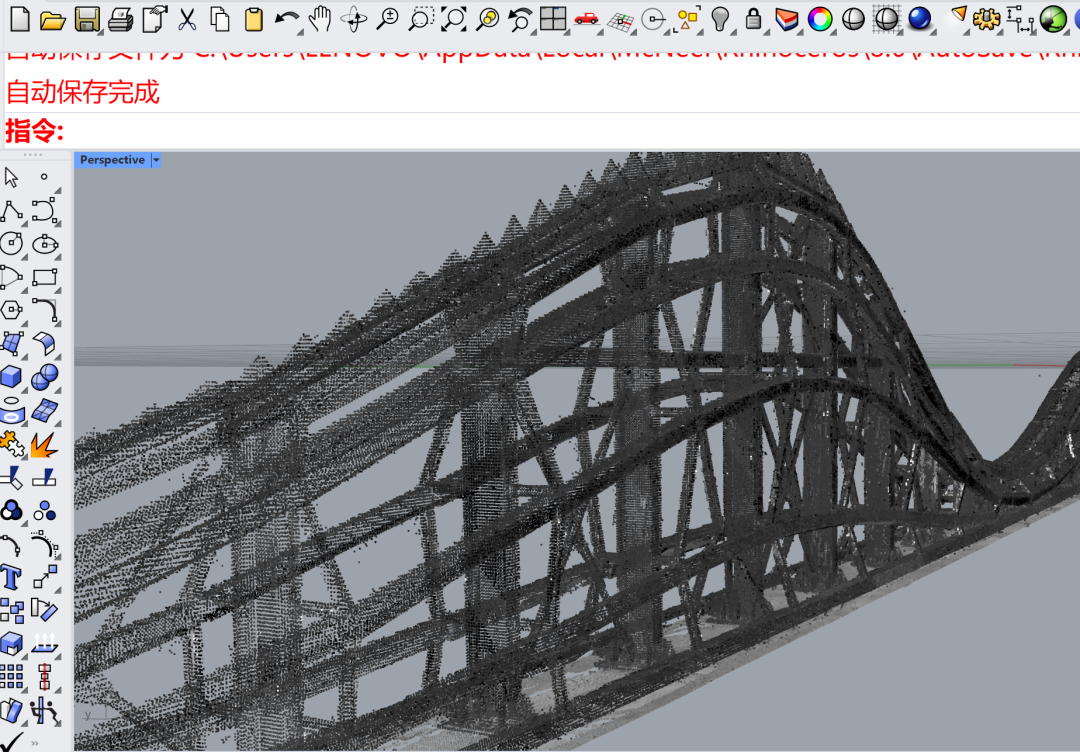This screenshot has width=1080, height=752.
Task: Click the Lock padlock icon
Action: coord(754,19)
